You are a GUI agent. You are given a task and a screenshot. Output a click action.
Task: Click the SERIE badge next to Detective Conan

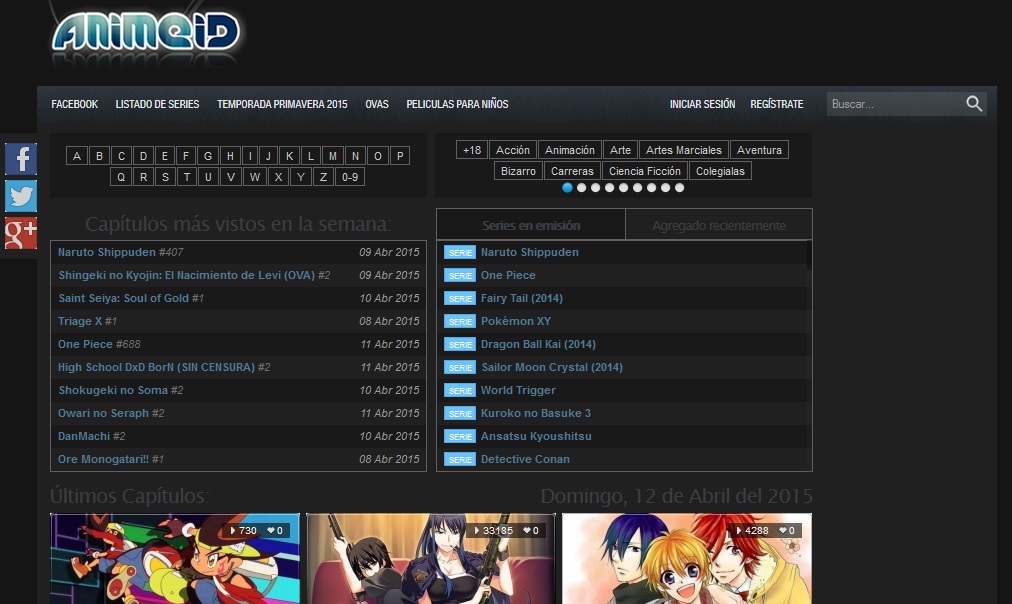point(459,459)
